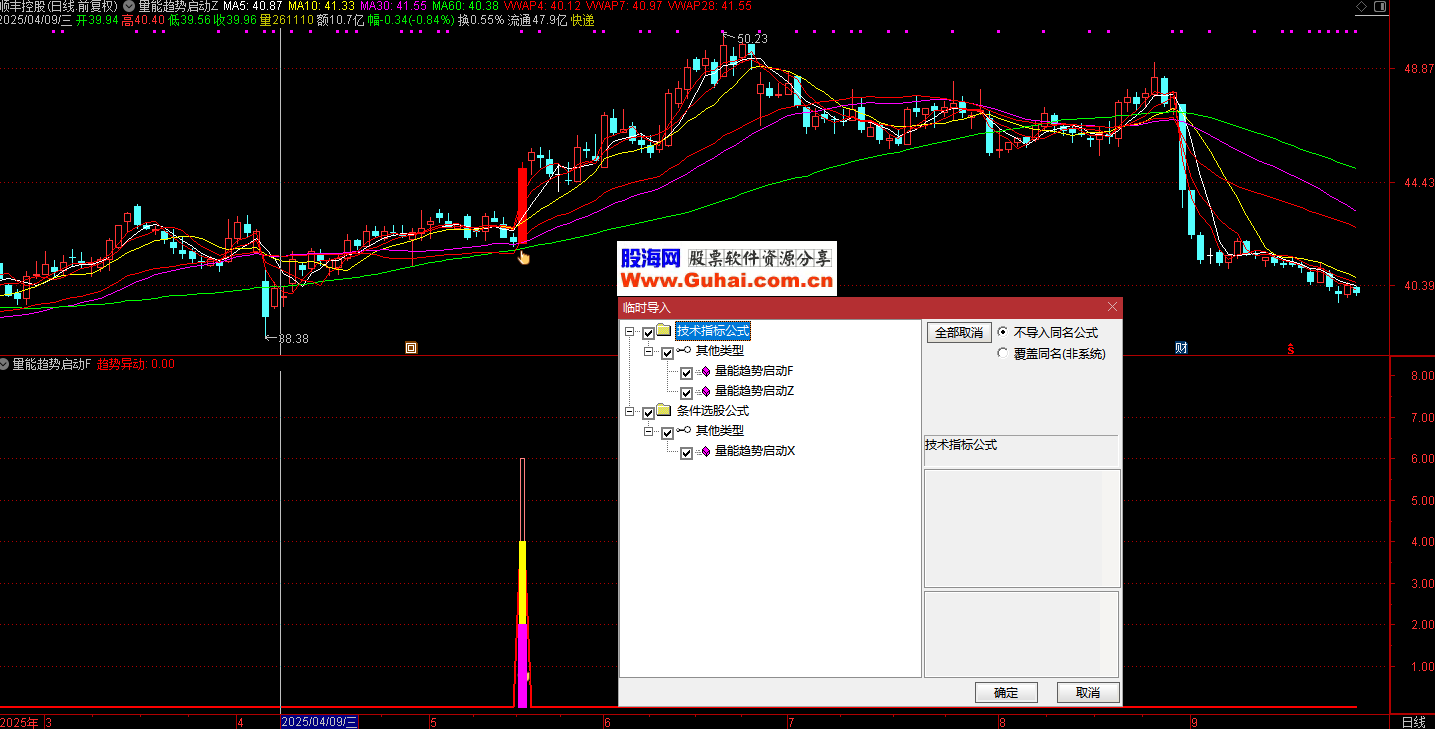Click the square marker icon below April candles
Screen dimensions: 1435x729
coord(410,348)
